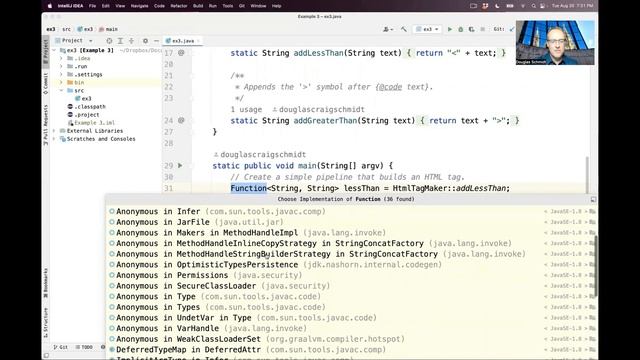Open the TODO tool window at bottom
The height and width of the screenshot is (360, 640).
pos(84,347)
